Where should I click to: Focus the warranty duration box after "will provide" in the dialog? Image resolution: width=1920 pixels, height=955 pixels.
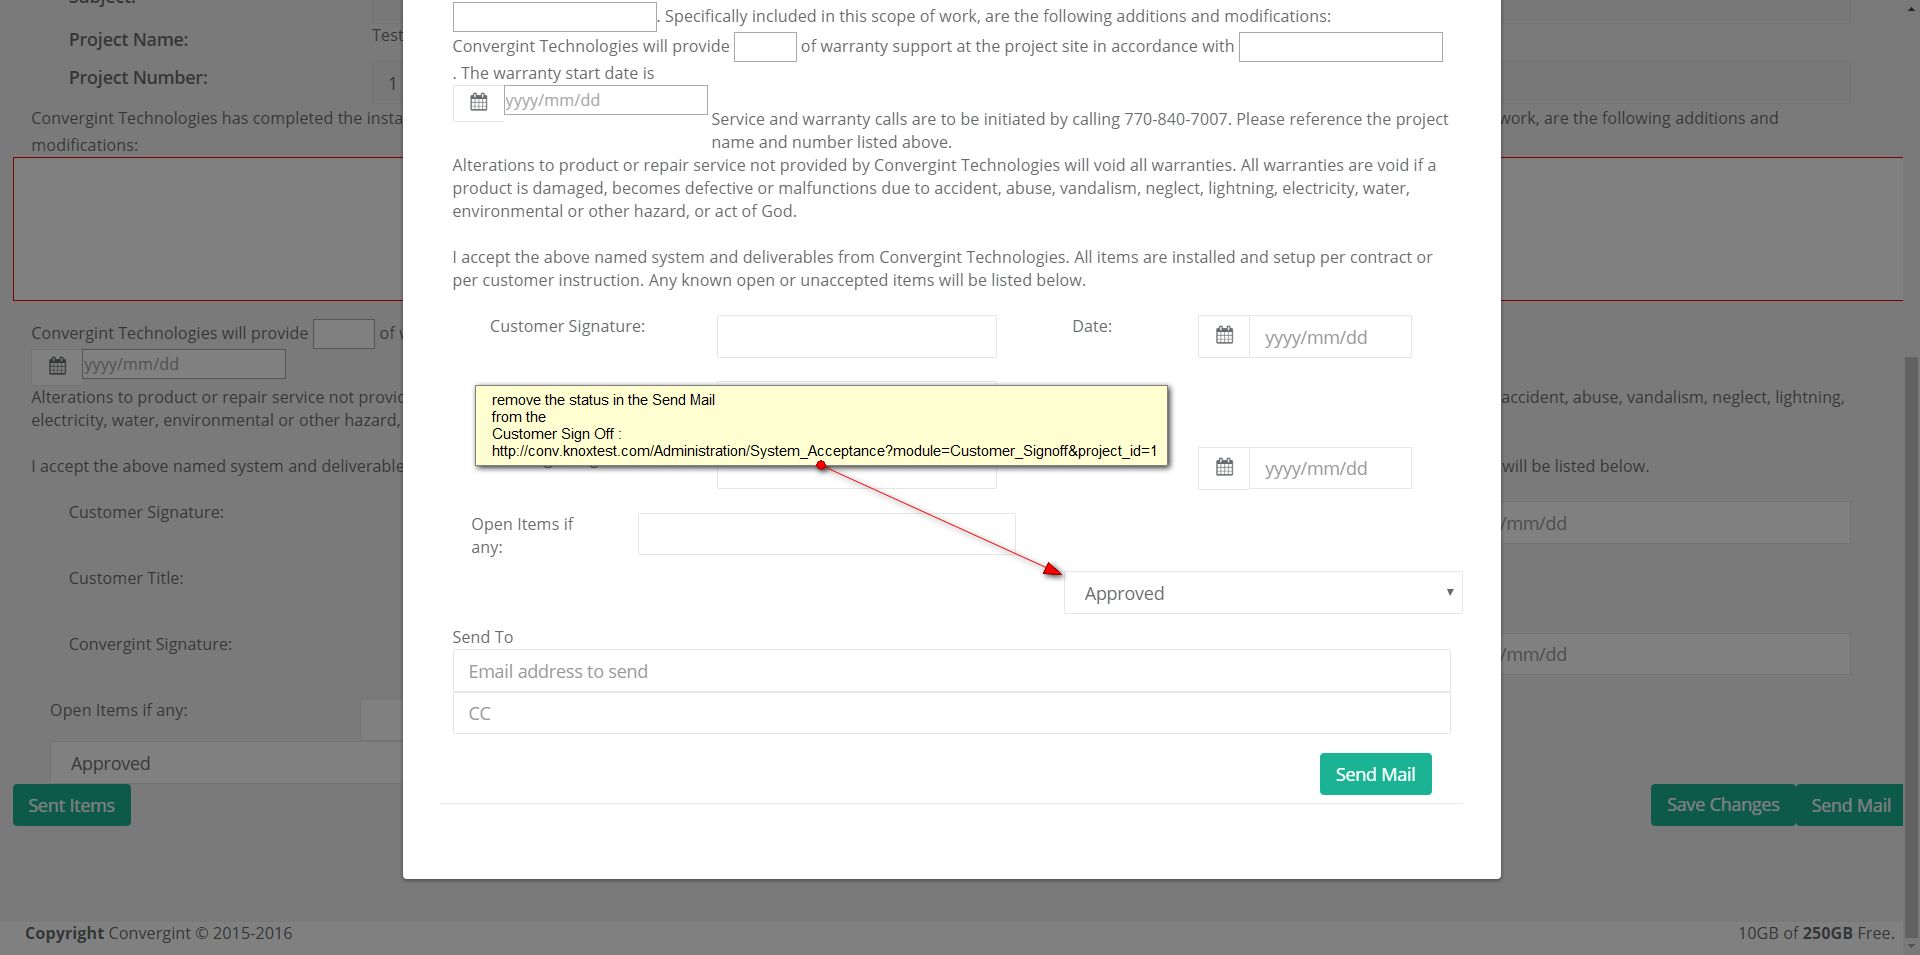click(765, 47)
